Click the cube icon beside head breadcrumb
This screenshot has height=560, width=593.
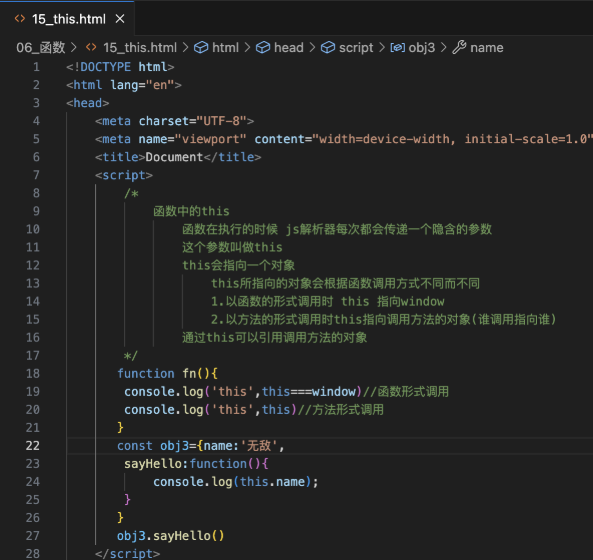[x=263, y=48]
